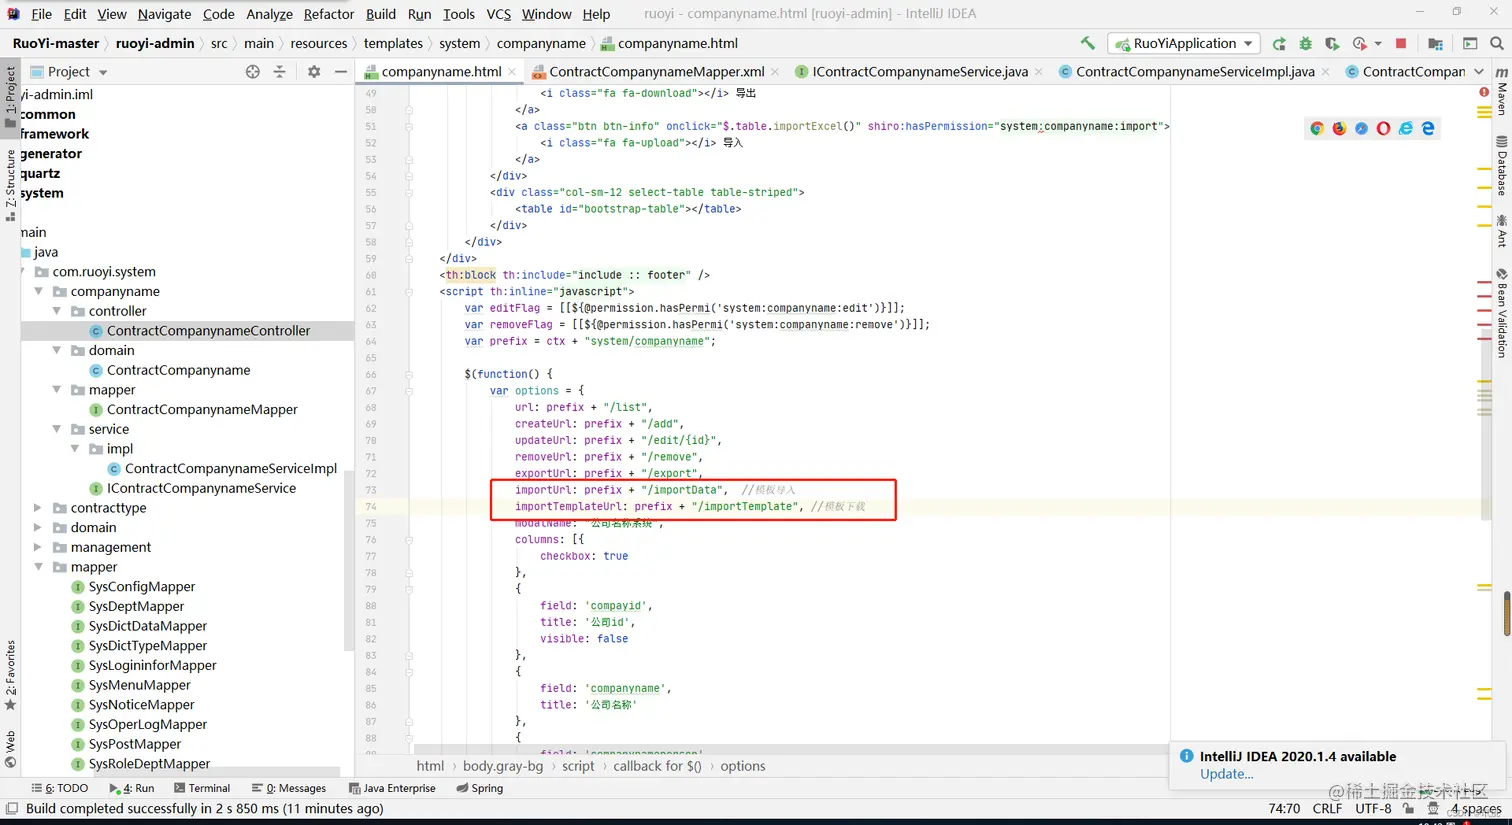The image size is (1512, 825).
Task: Open page in Internet Explorer icon
Action: 1406,128
